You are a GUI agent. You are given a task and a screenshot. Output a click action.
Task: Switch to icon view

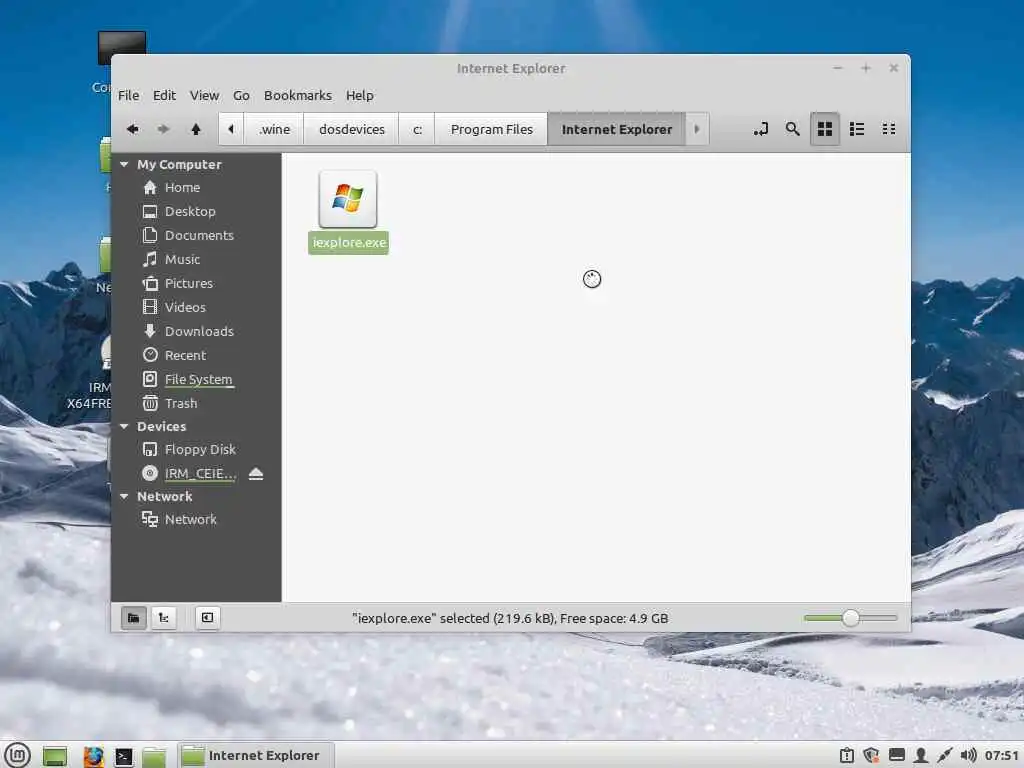click(825, 129)
